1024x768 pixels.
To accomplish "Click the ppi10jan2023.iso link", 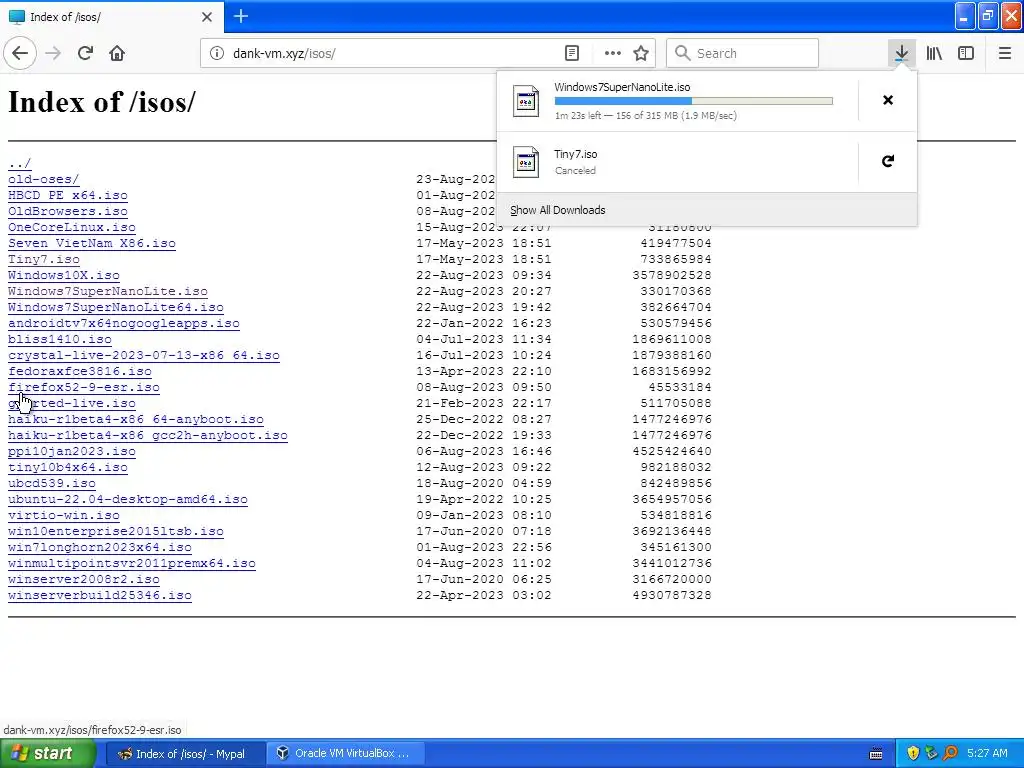I will pyautogui.click(x=72, y=451).
